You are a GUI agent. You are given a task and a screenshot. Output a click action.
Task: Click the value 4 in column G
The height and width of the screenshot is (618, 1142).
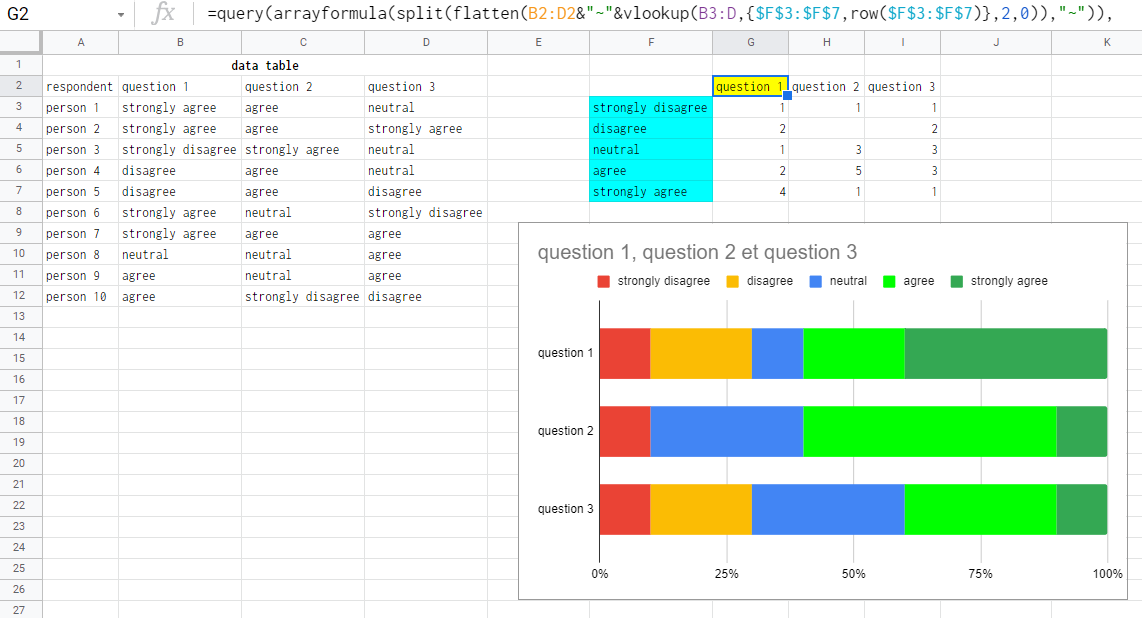(750, 192)
